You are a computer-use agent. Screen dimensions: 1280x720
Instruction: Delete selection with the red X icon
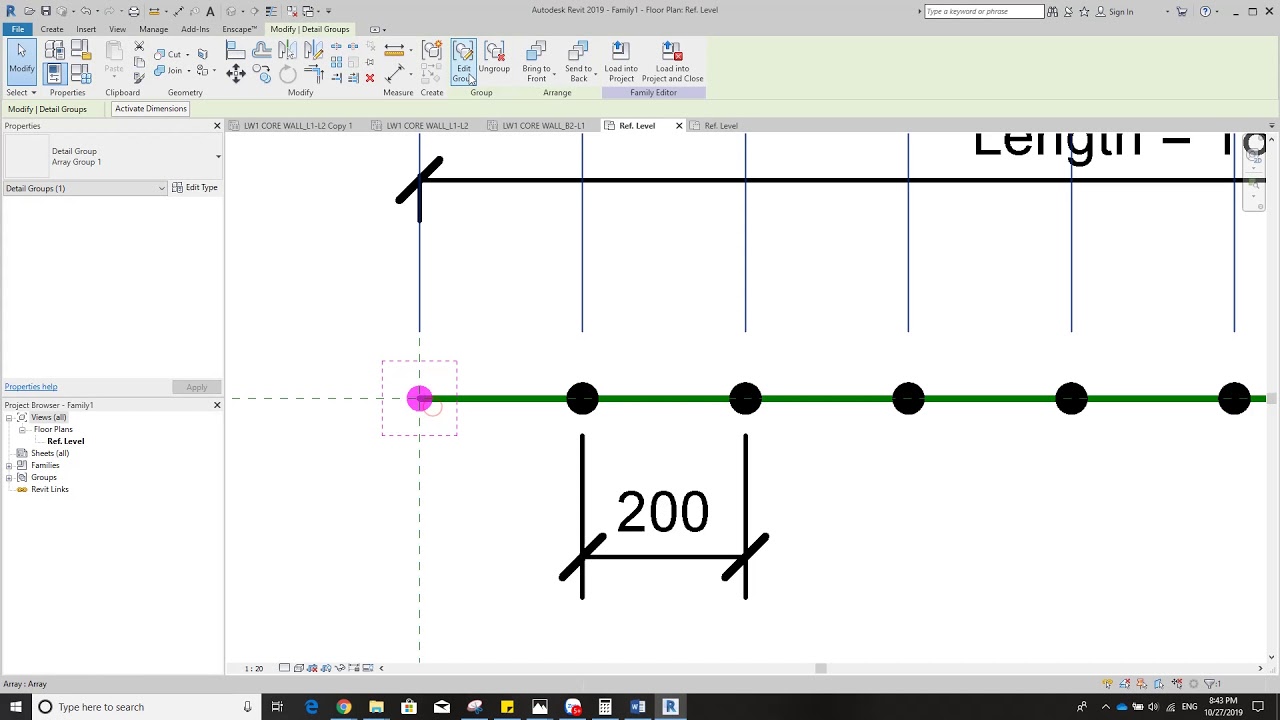[370, 78]
